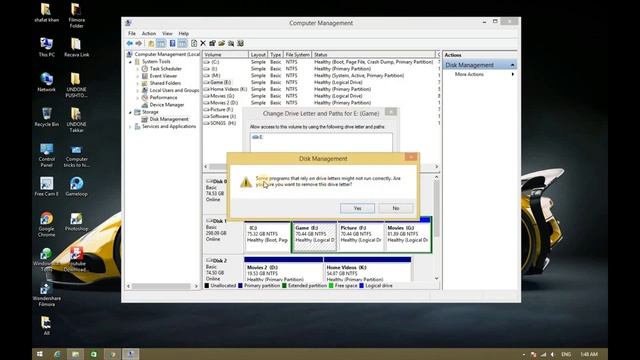Open the File menu
The image size is (640, 360).
[132, 33]
